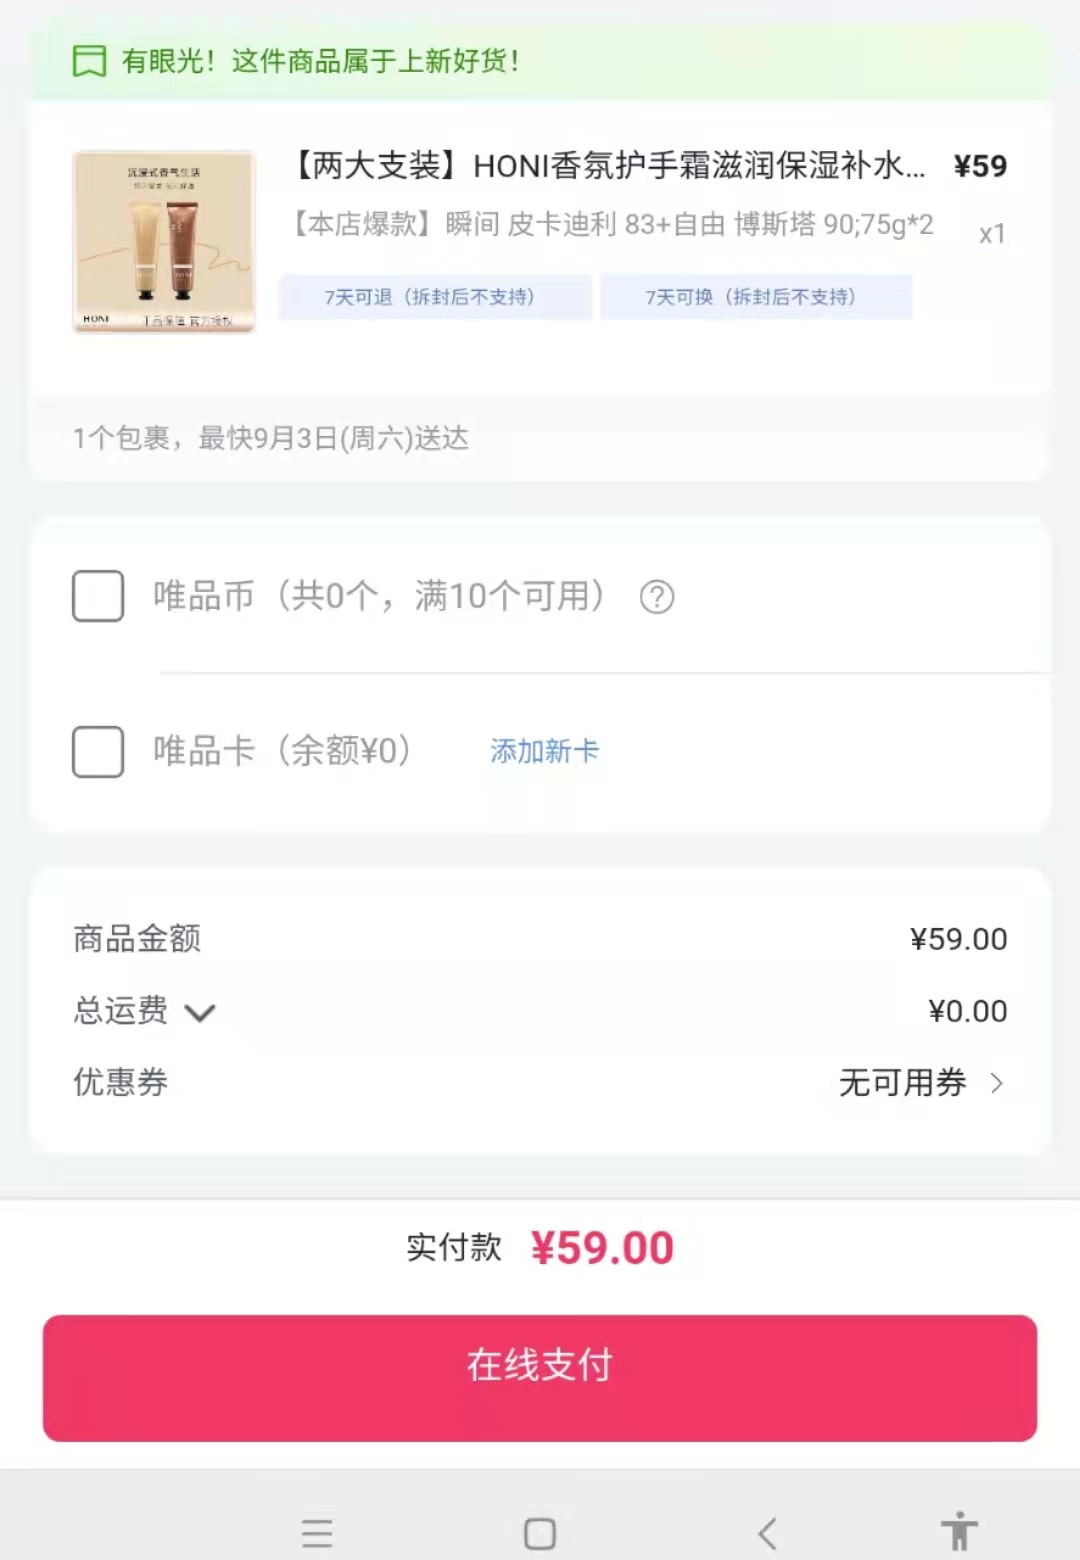This screenshot has width=1080, height=1560.
Task: Open the HONI香氛护手霜 product title
Action: pyautogui.click(x=608, y=165)
